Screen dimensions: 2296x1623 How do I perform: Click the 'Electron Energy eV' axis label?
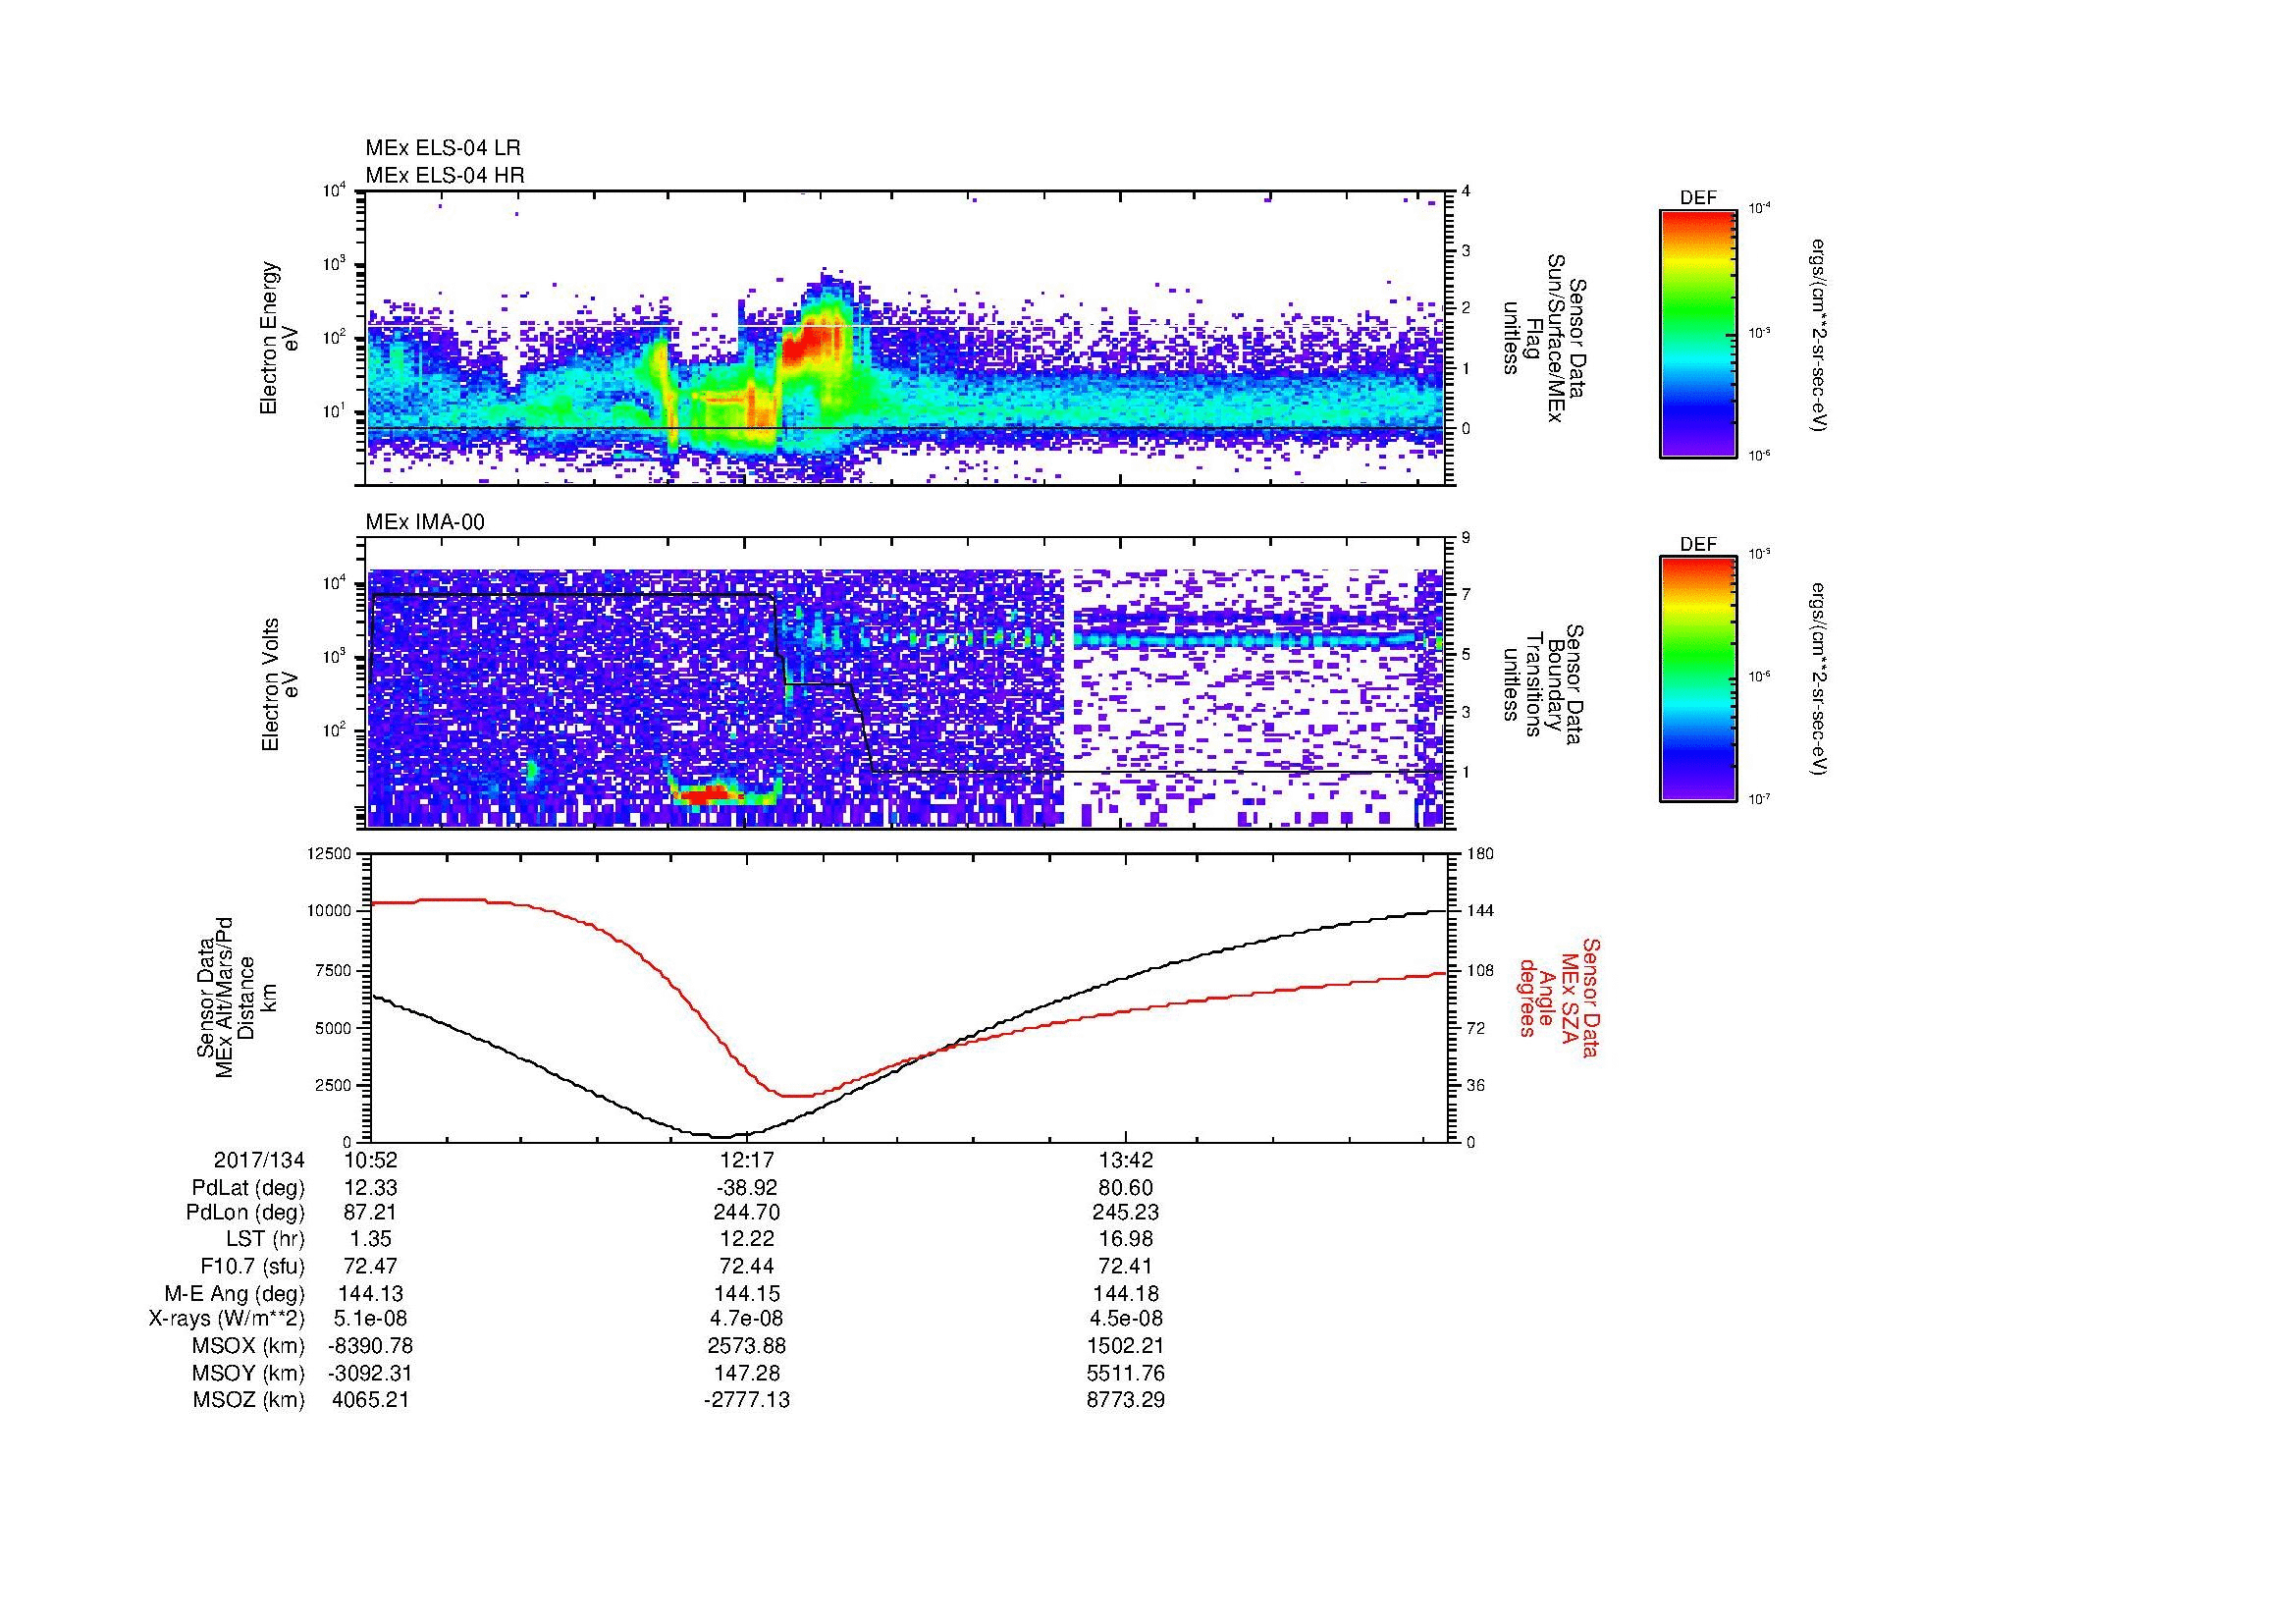(280, 338)
